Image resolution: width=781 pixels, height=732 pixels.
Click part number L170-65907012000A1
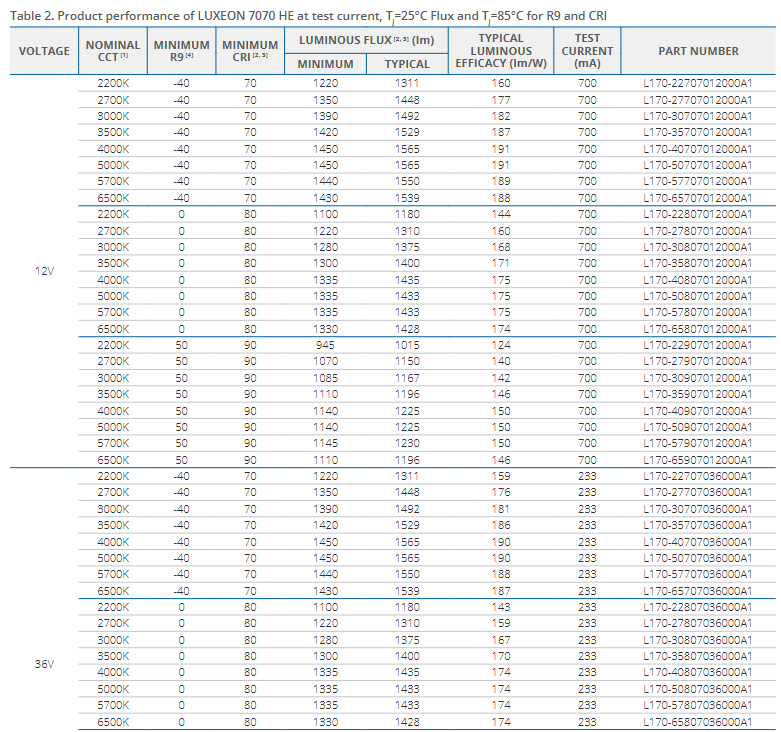point(698,459)
